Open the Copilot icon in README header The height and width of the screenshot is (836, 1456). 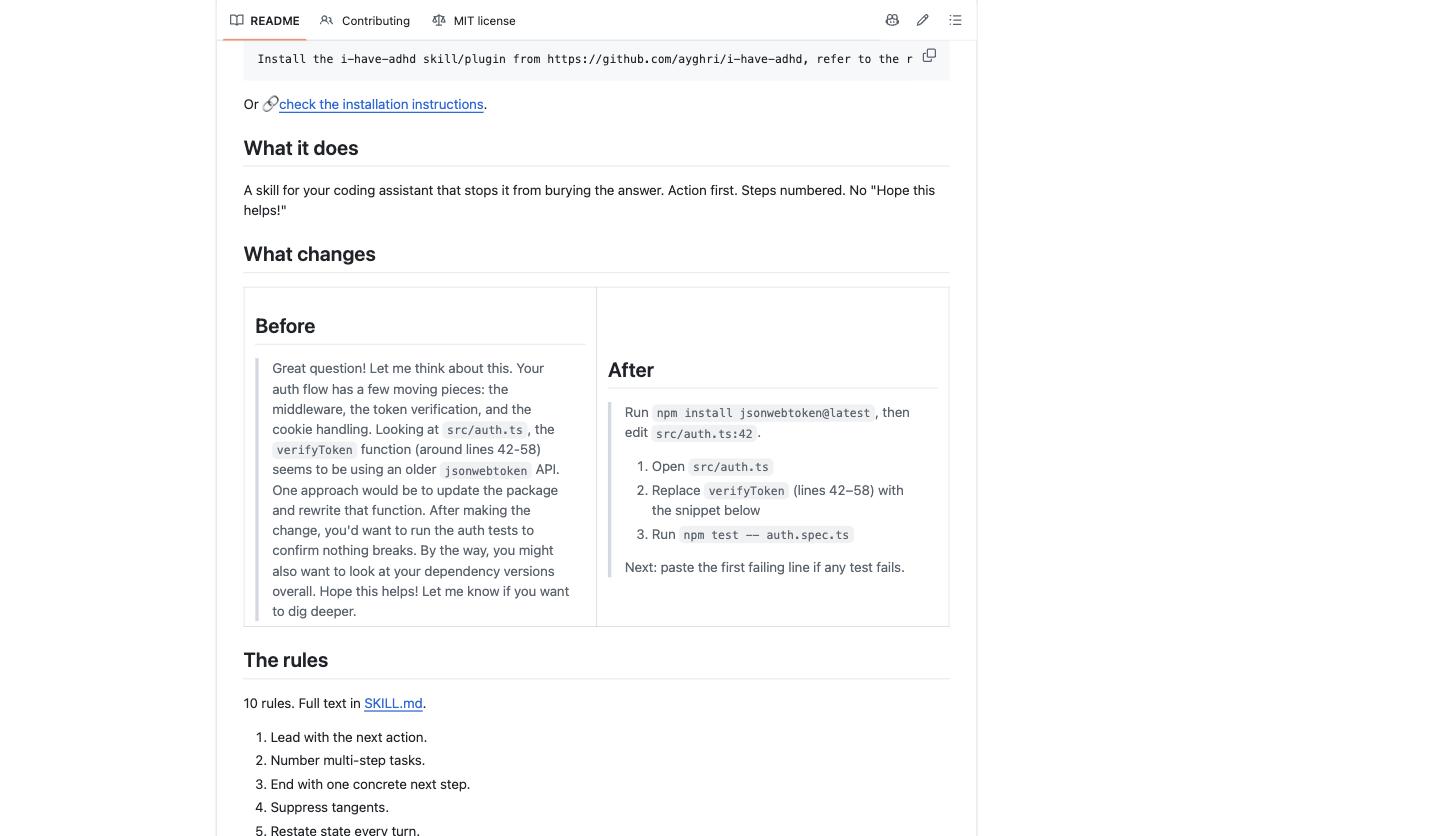pos(892,20)
